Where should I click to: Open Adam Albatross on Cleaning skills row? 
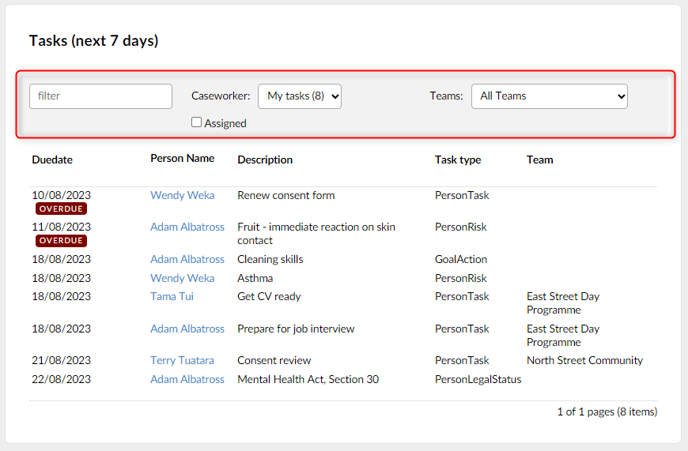click(x=187, y=259)
